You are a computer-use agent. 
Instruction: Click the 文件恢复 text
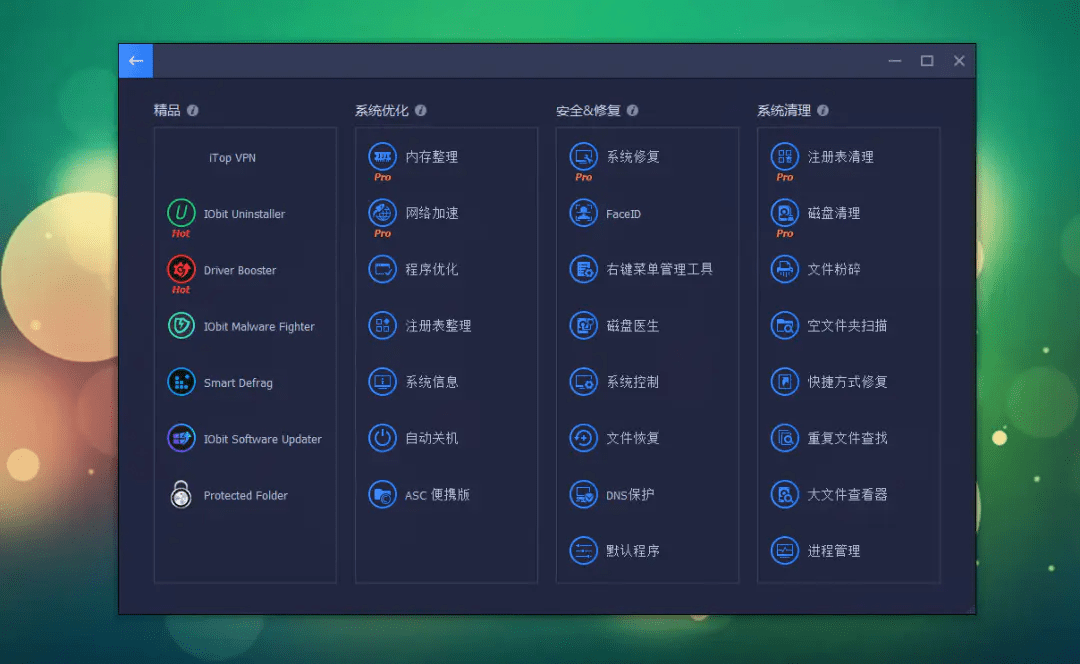[632, 438]
